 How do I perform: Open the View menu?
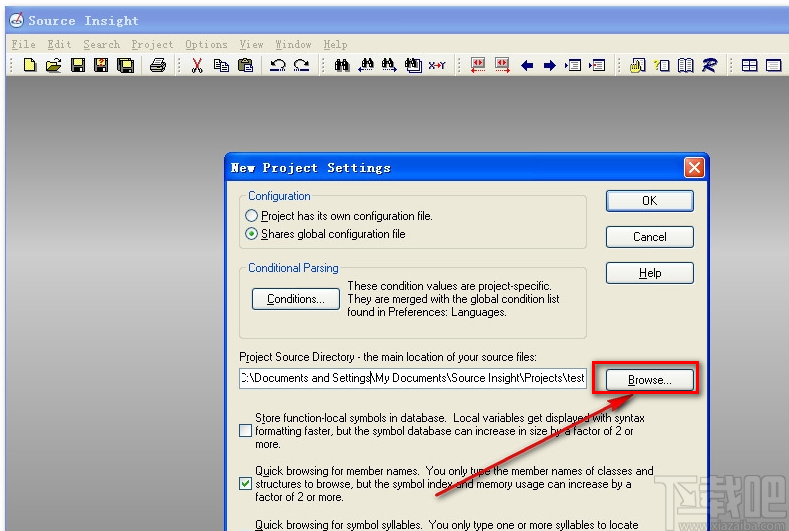tap(251, 44)
